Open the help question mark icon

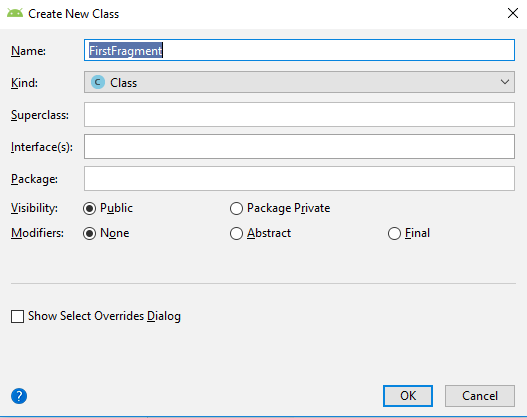(x=19, y=396)
